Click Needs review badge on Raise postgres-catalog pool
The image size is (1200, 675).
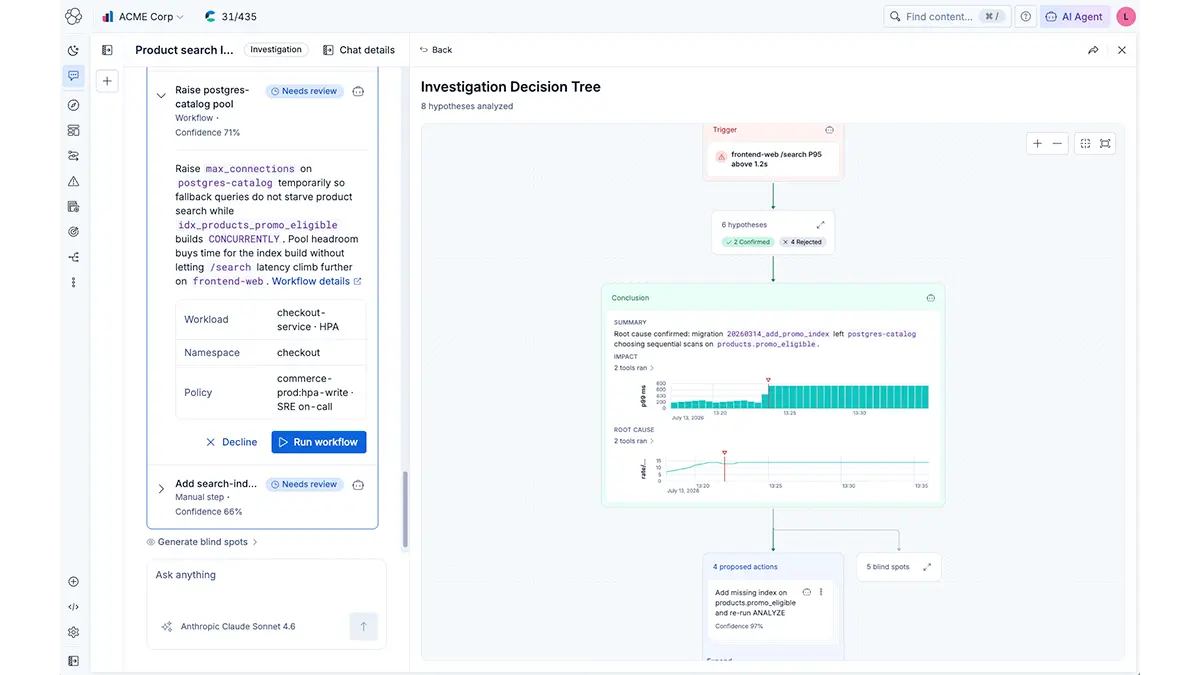tap(304, 91)
